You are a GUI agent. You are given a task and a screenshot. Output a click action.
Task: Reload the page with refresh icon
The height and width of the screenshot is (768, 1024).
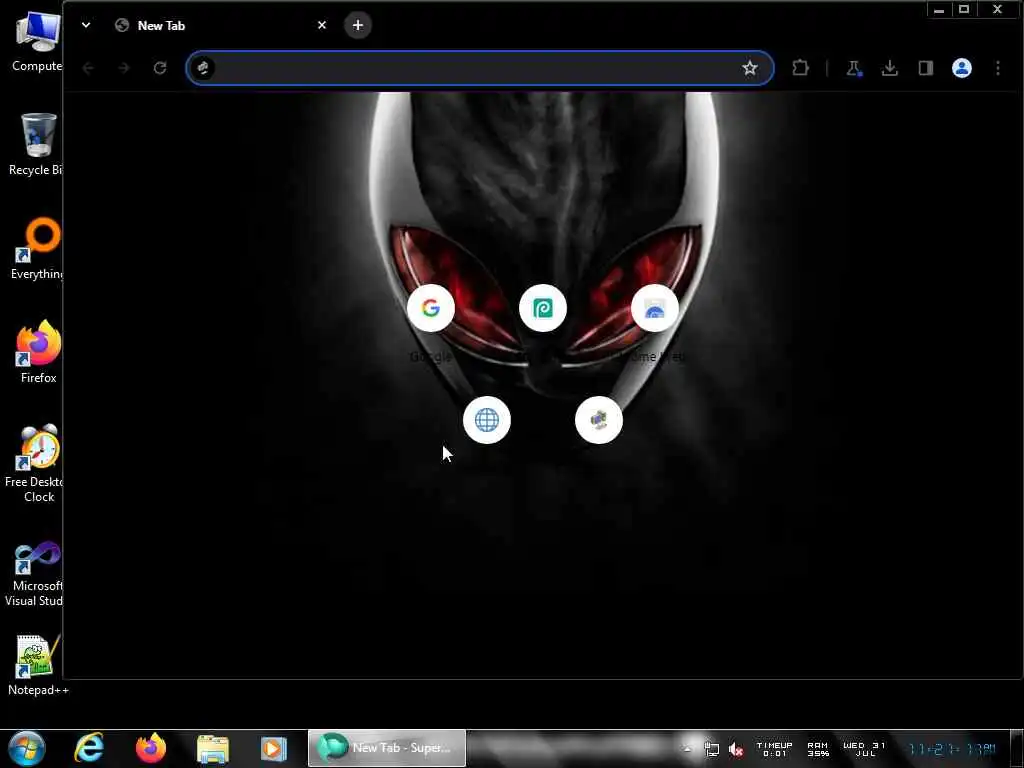tap(160, 68)
